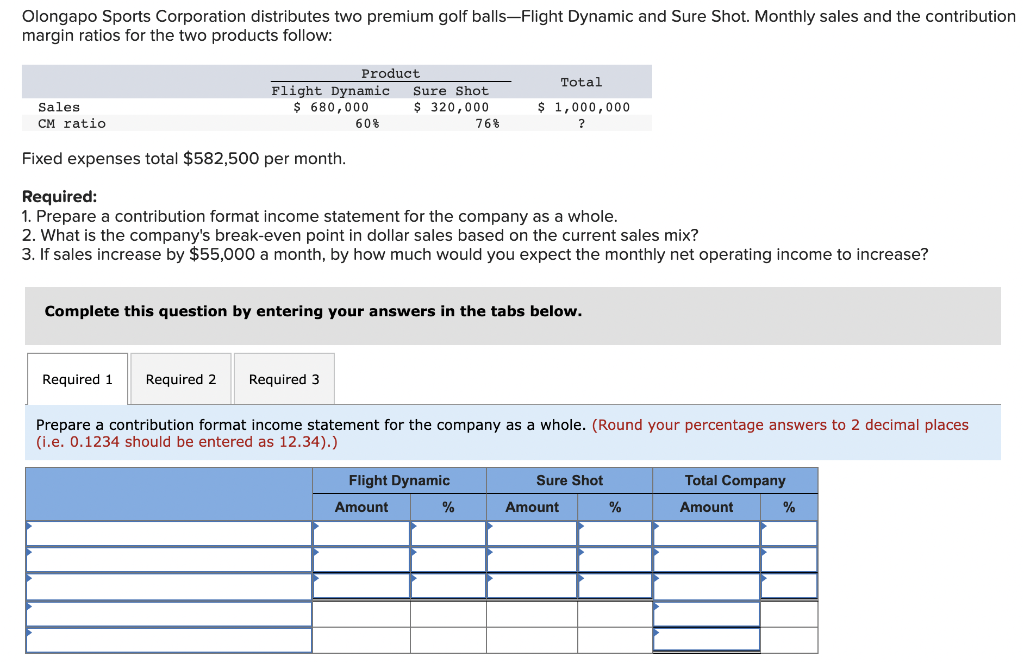Select the fourth row label cell
The image size is (1024, 663).
169,614
